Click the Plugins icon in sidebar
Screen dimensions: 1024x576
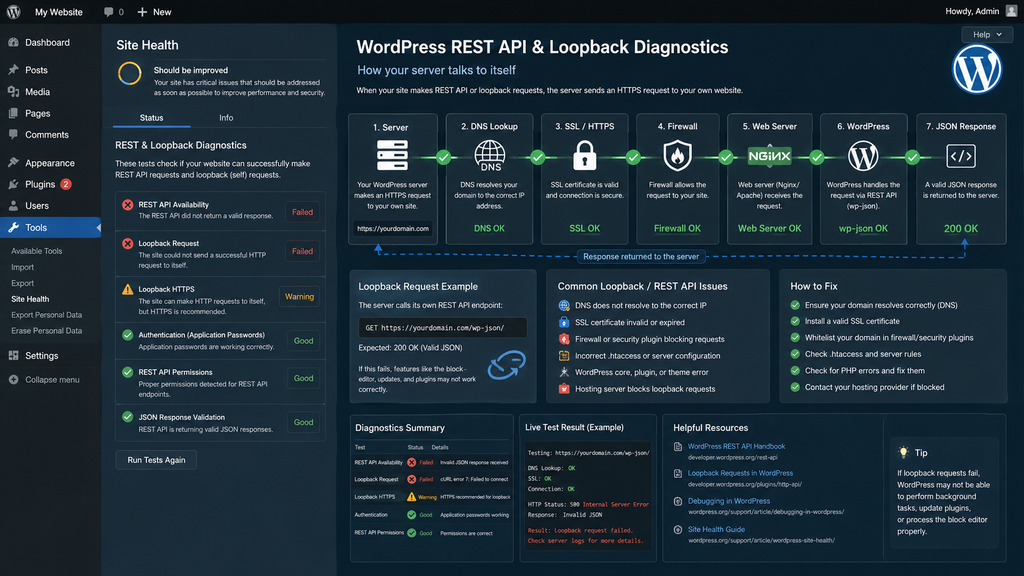tap(13, 184)
